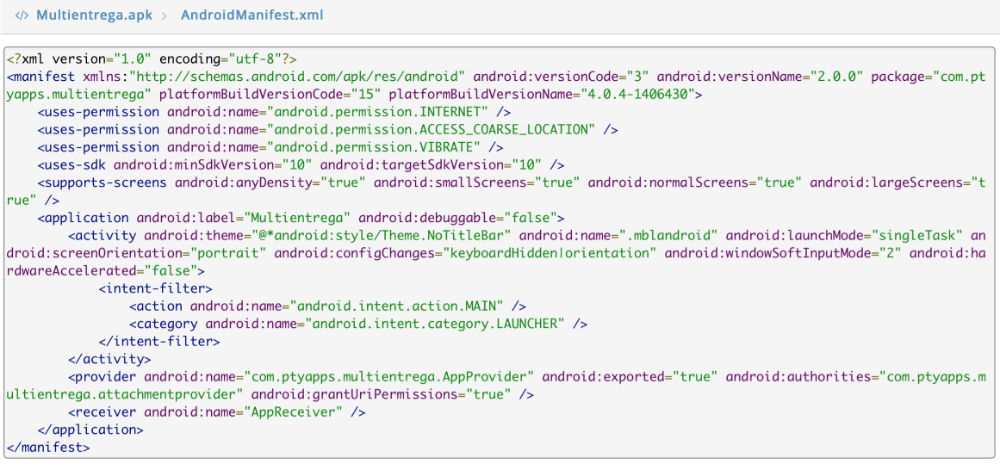1000x464 pixels.
Task: Click the breadcrumb chevron separator
Action: pos(160,17)
